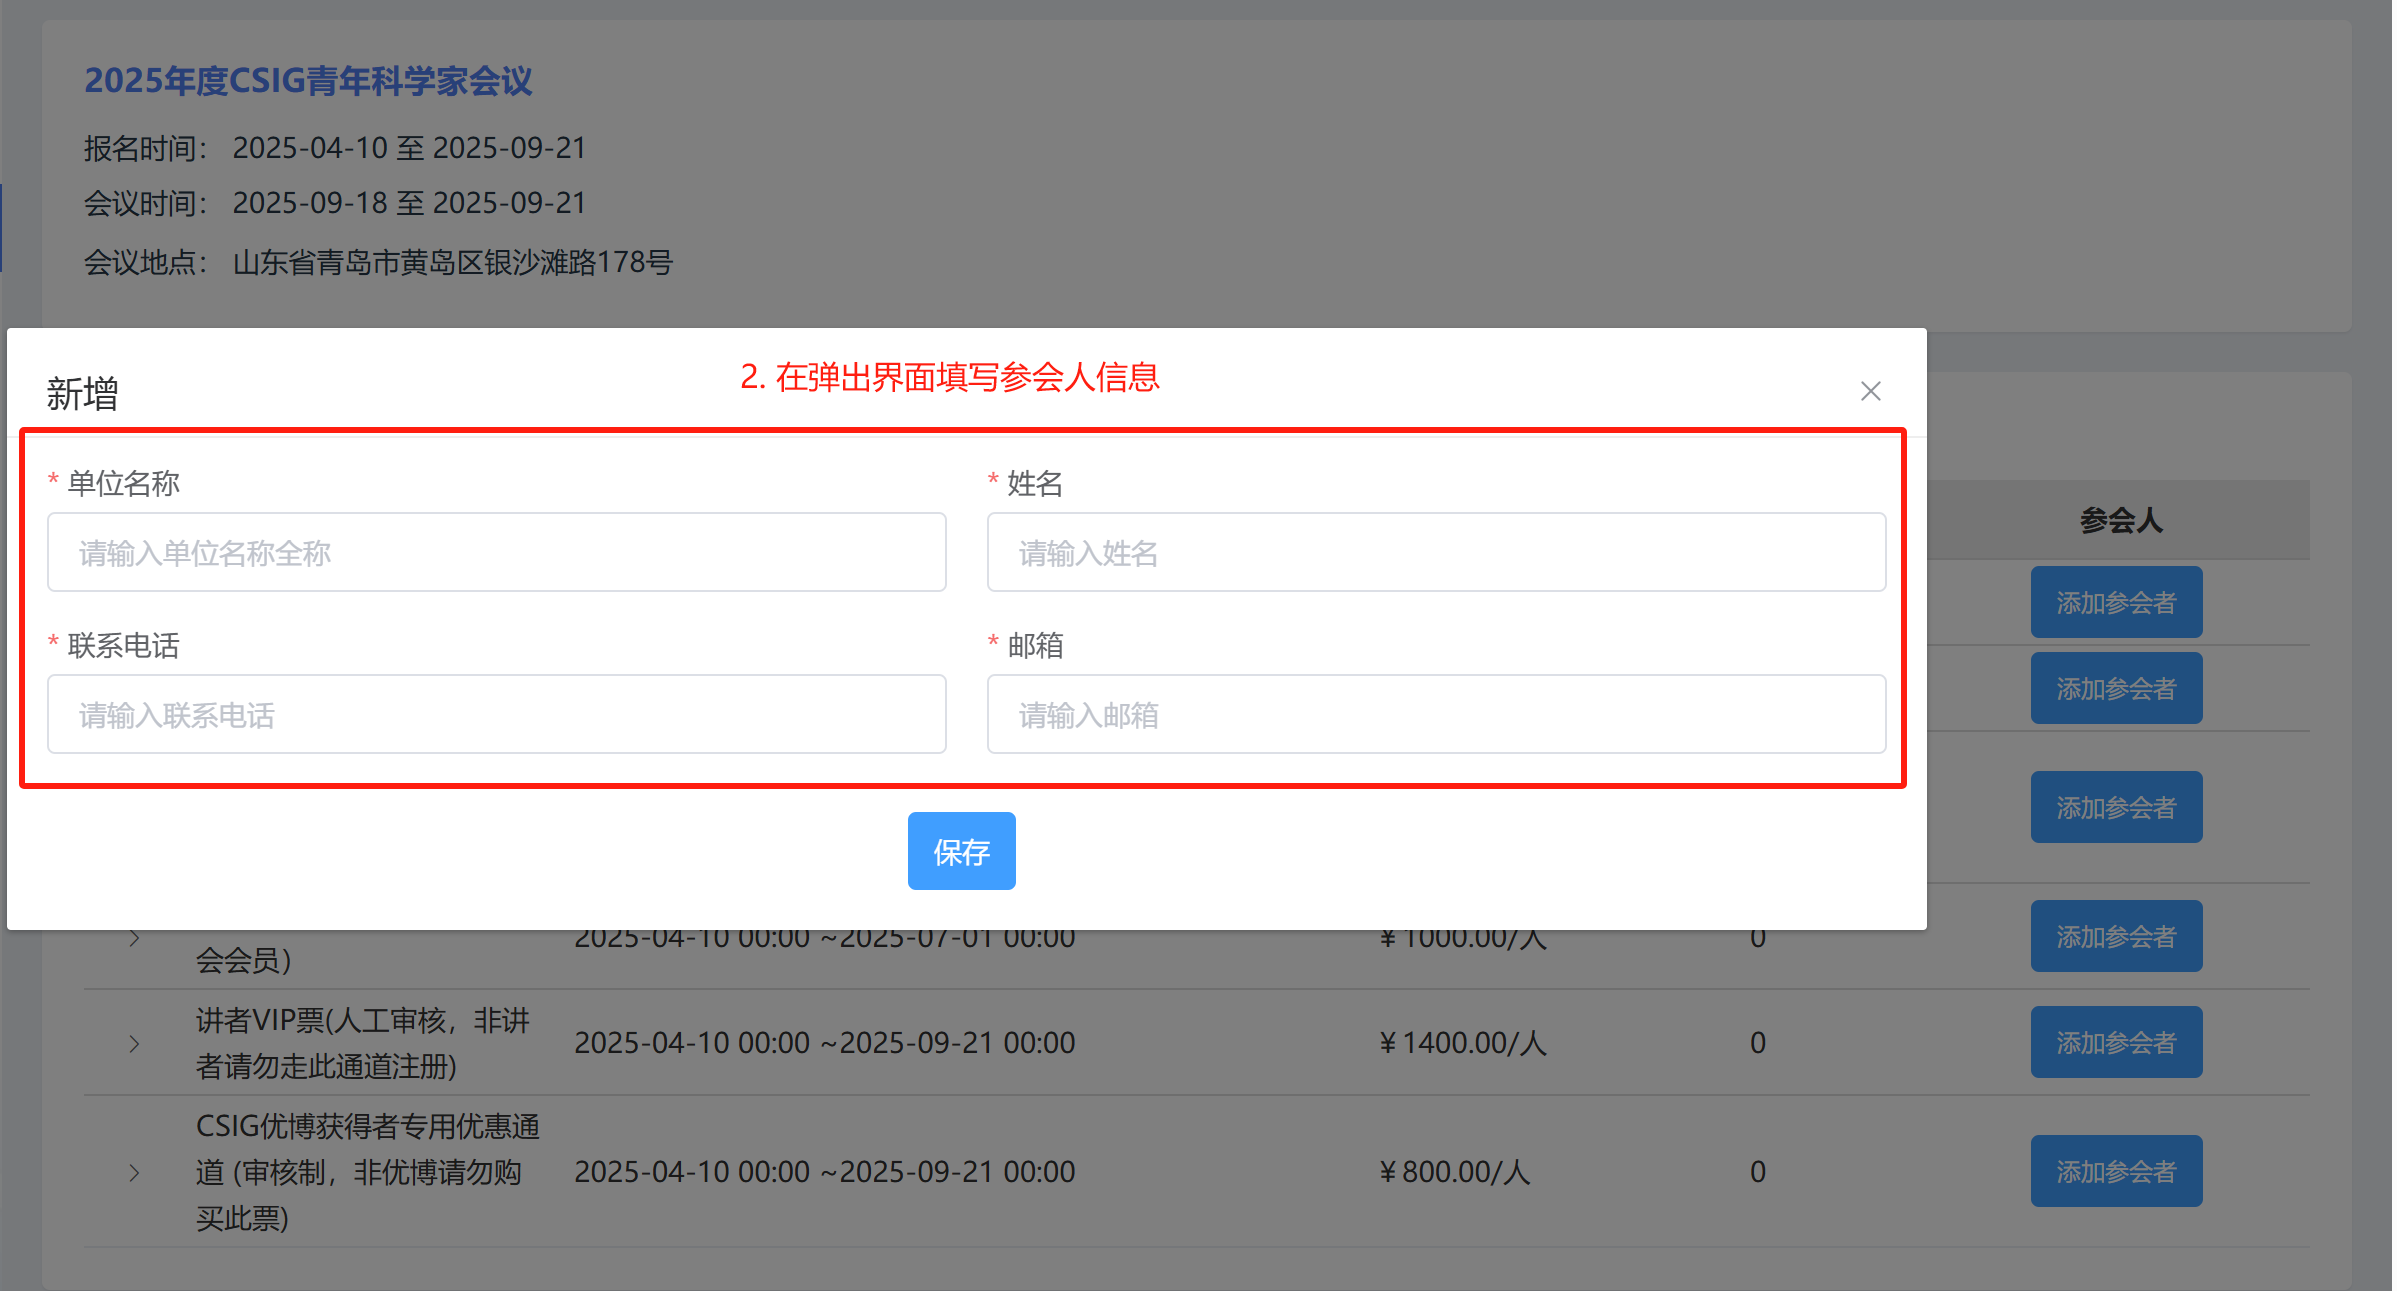Click the 姓名 input field
2397x1291 pixels.
[x=1435, y=553]
